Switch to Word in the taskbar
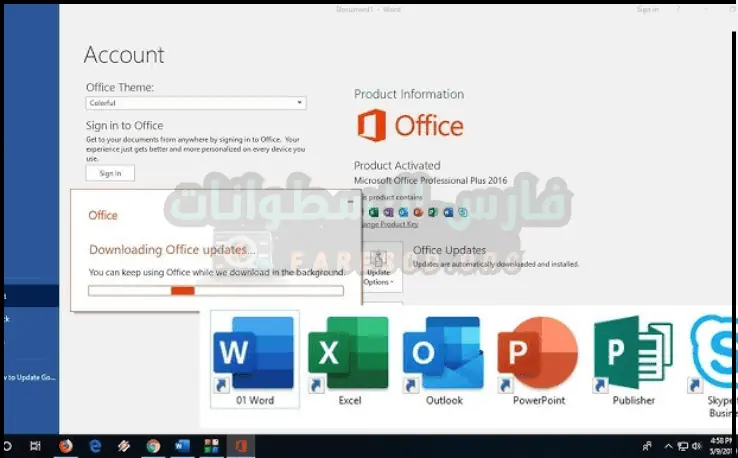The width and height of the screenshot is (738, 458). tap(182, 445)
